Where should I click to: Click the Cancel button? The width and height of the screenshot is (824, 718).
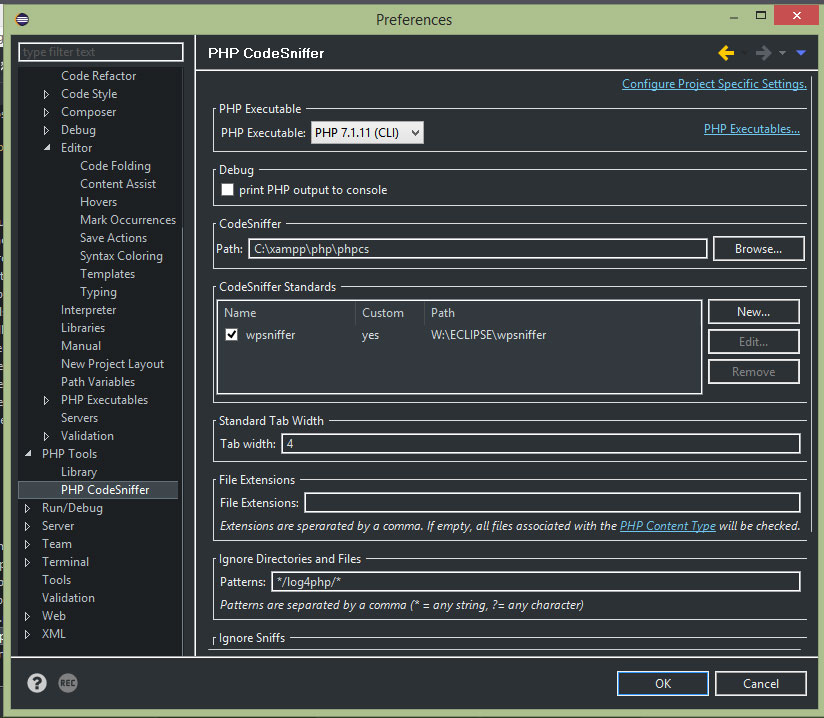760,683
